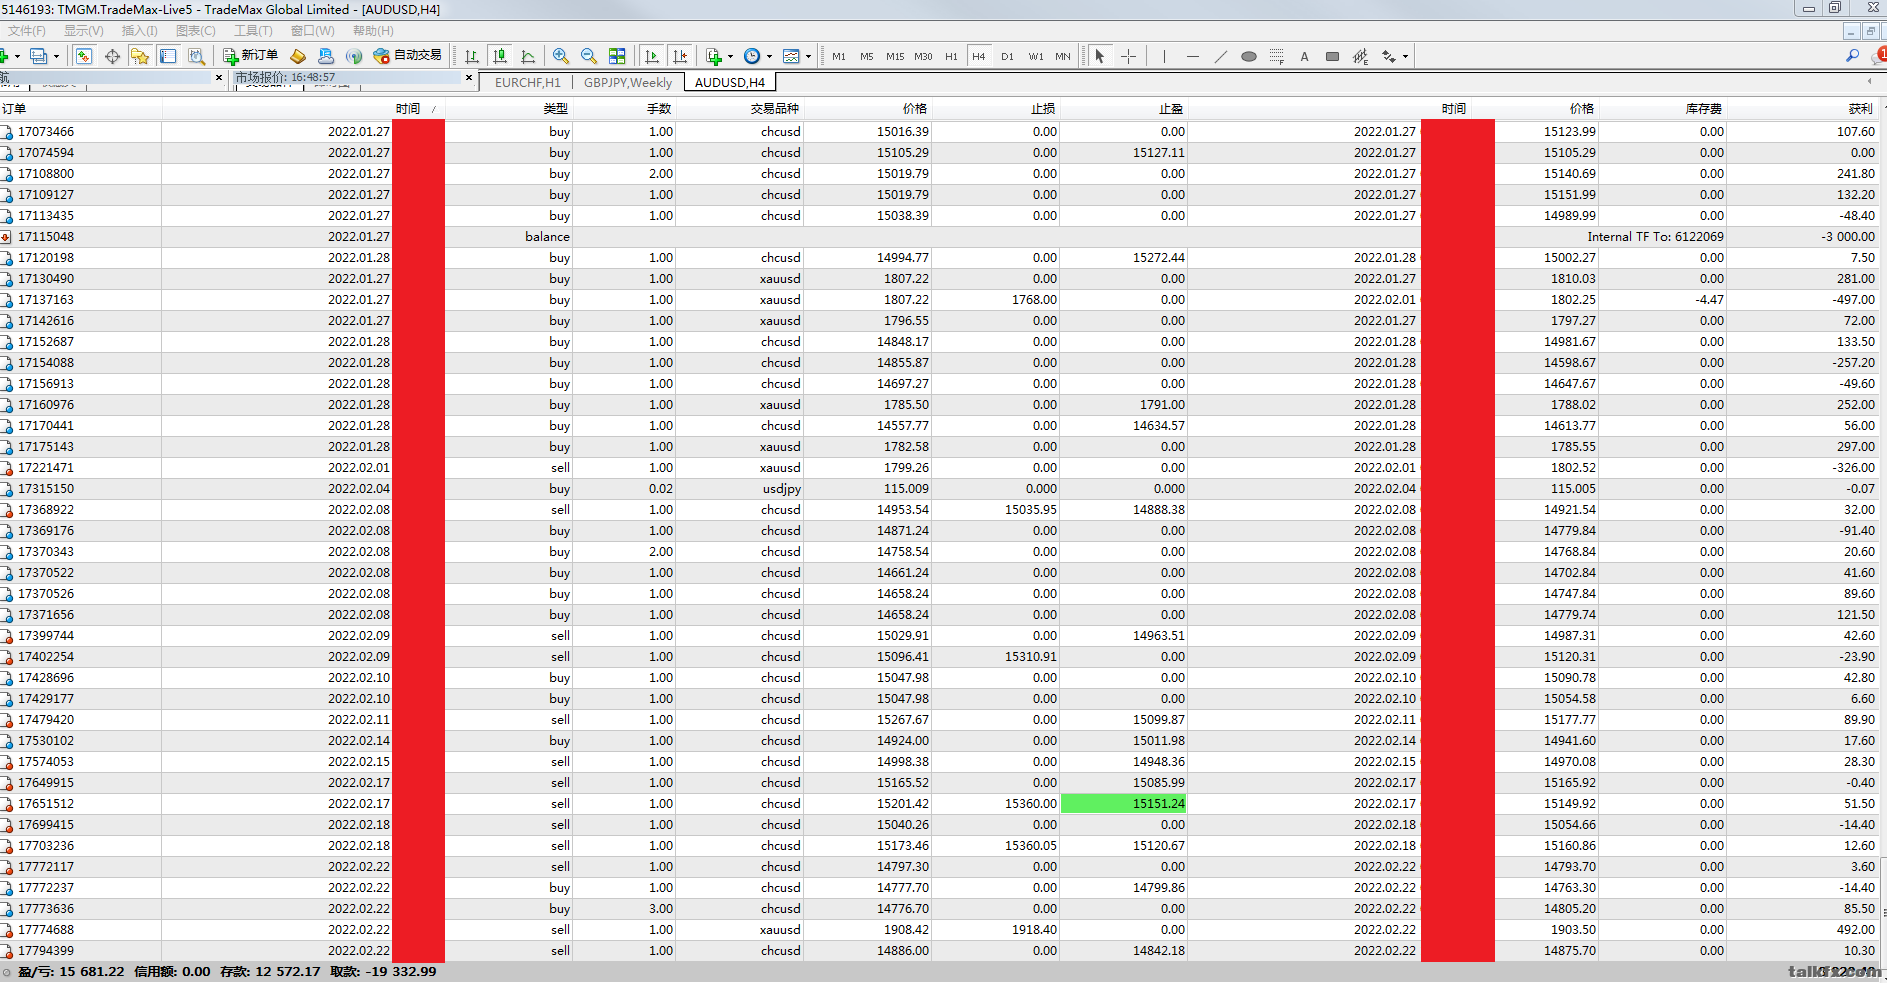This screenshot has width=1887, height=983.
Task: Open the 帮助(H) menu
Action: tap(373, 30)
